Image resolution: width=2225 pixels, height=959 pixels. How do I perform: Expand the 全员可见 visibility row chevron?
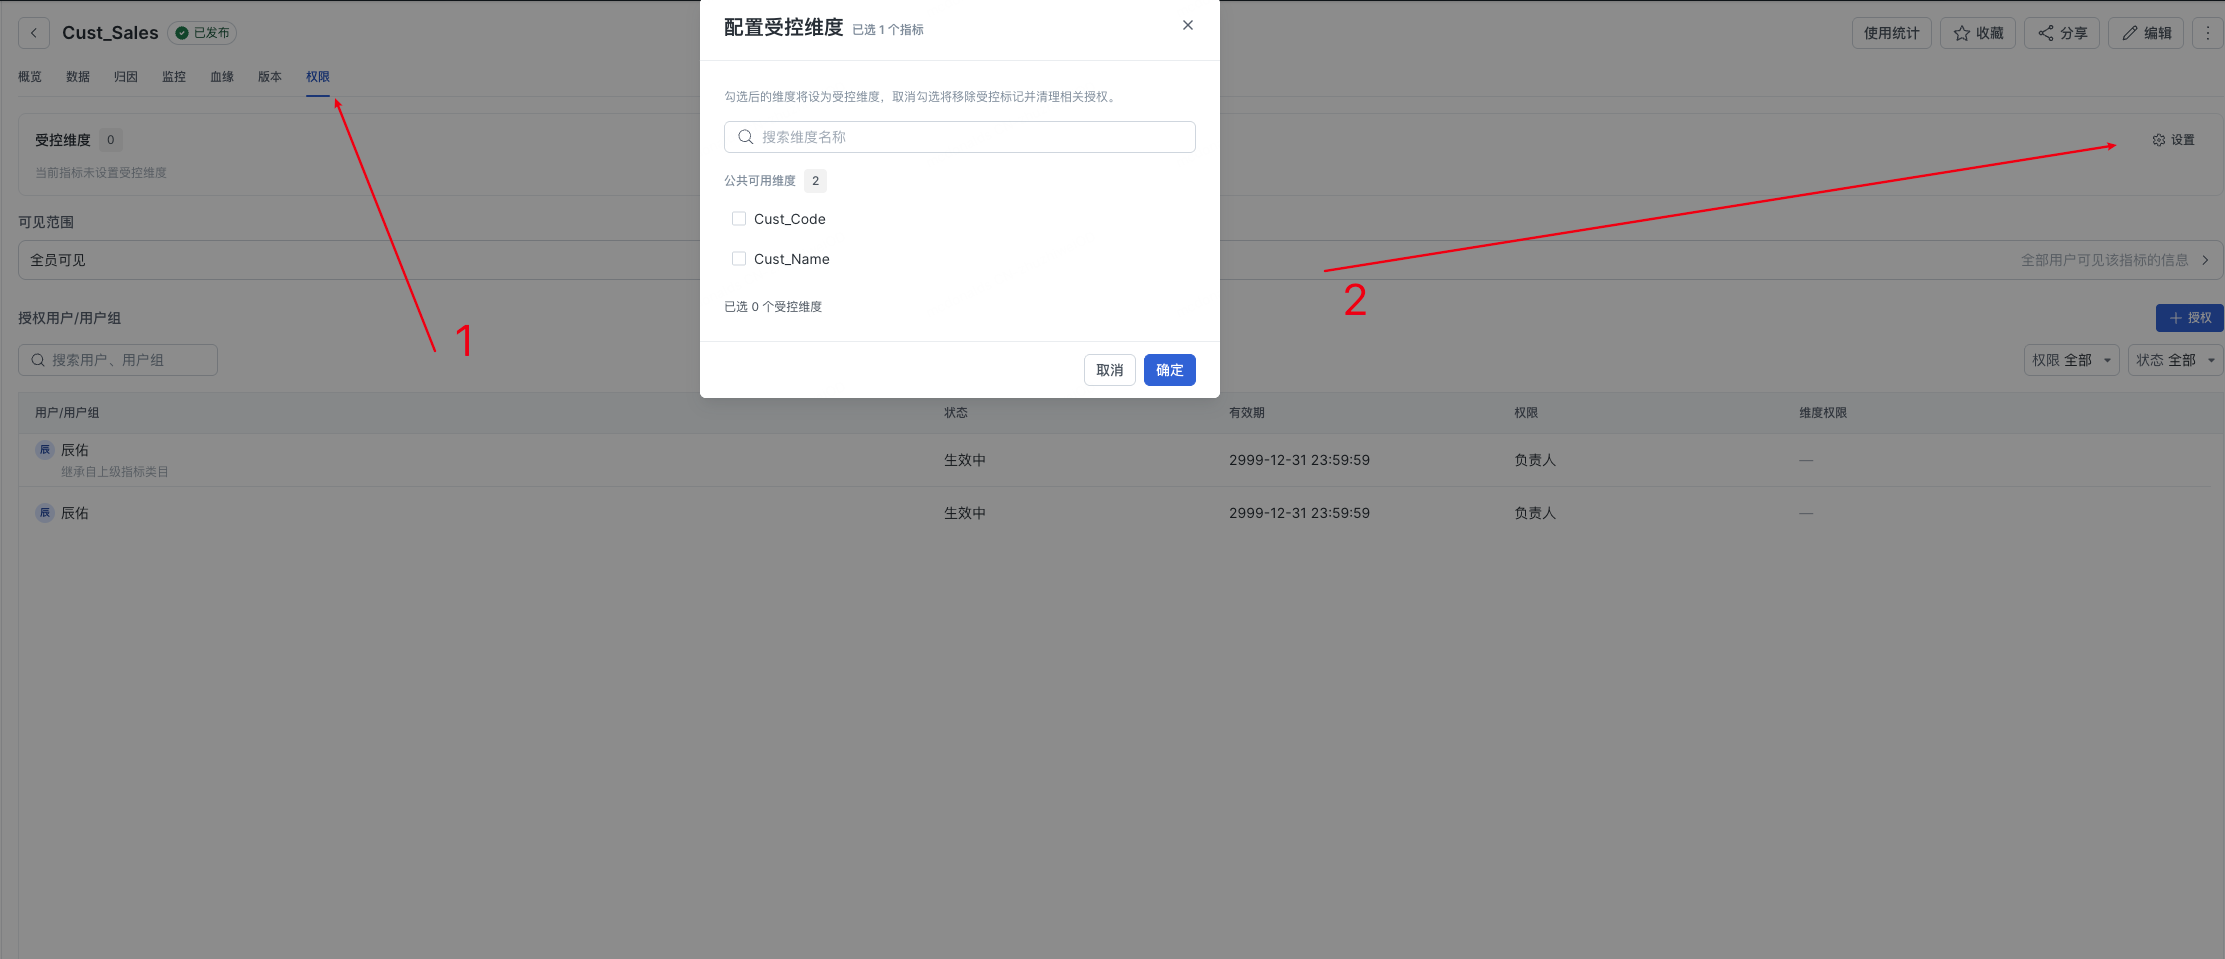[2205, 260]
